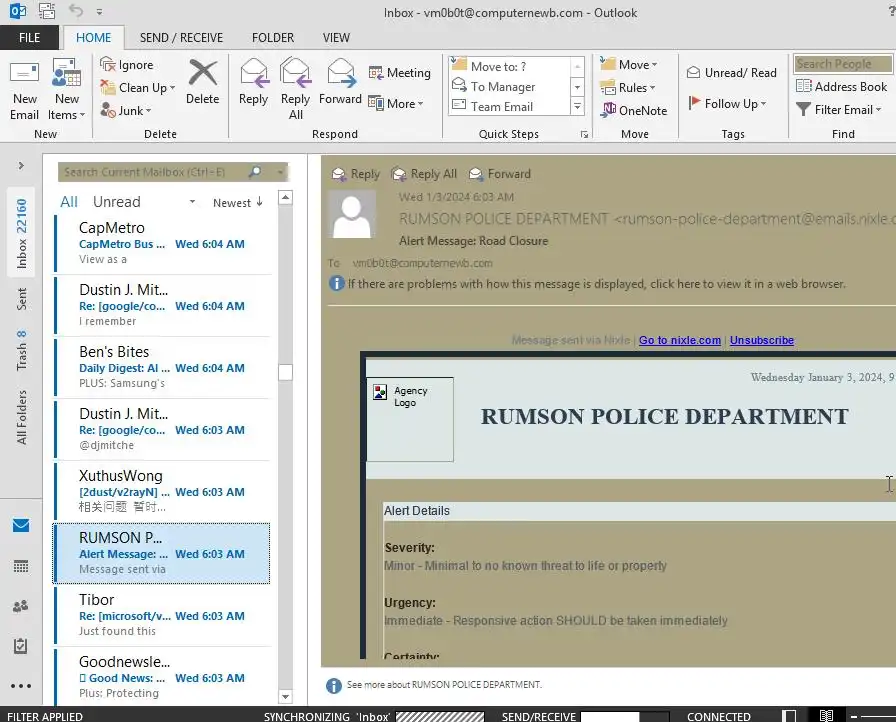896x722 pixels.
Task: Select the To Manager quick step
Action: click(509, 86)
